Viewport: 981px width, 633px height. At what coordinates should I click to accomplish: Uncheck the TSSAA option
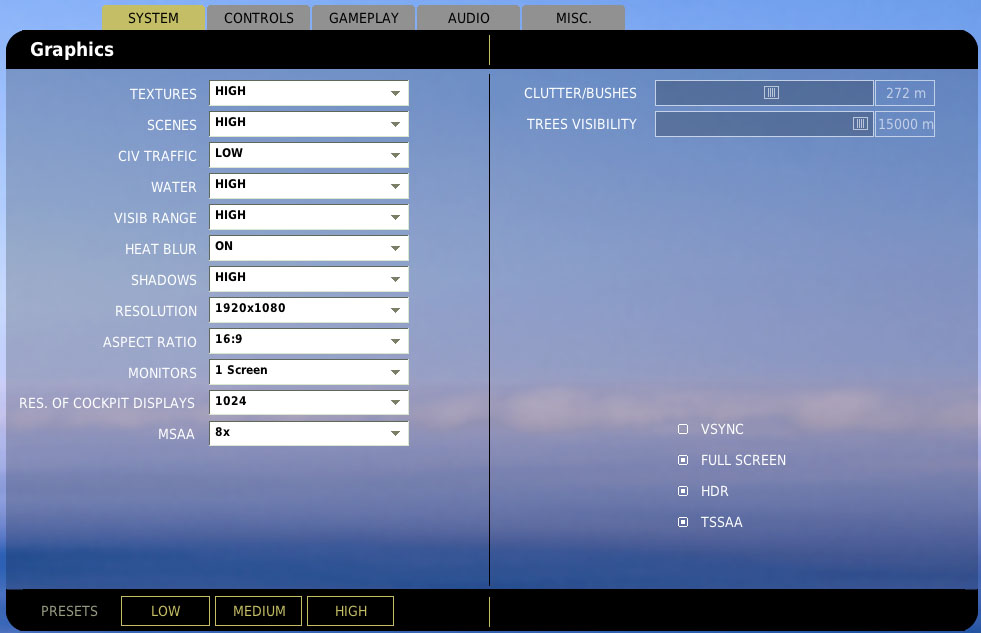coord(683,522)
